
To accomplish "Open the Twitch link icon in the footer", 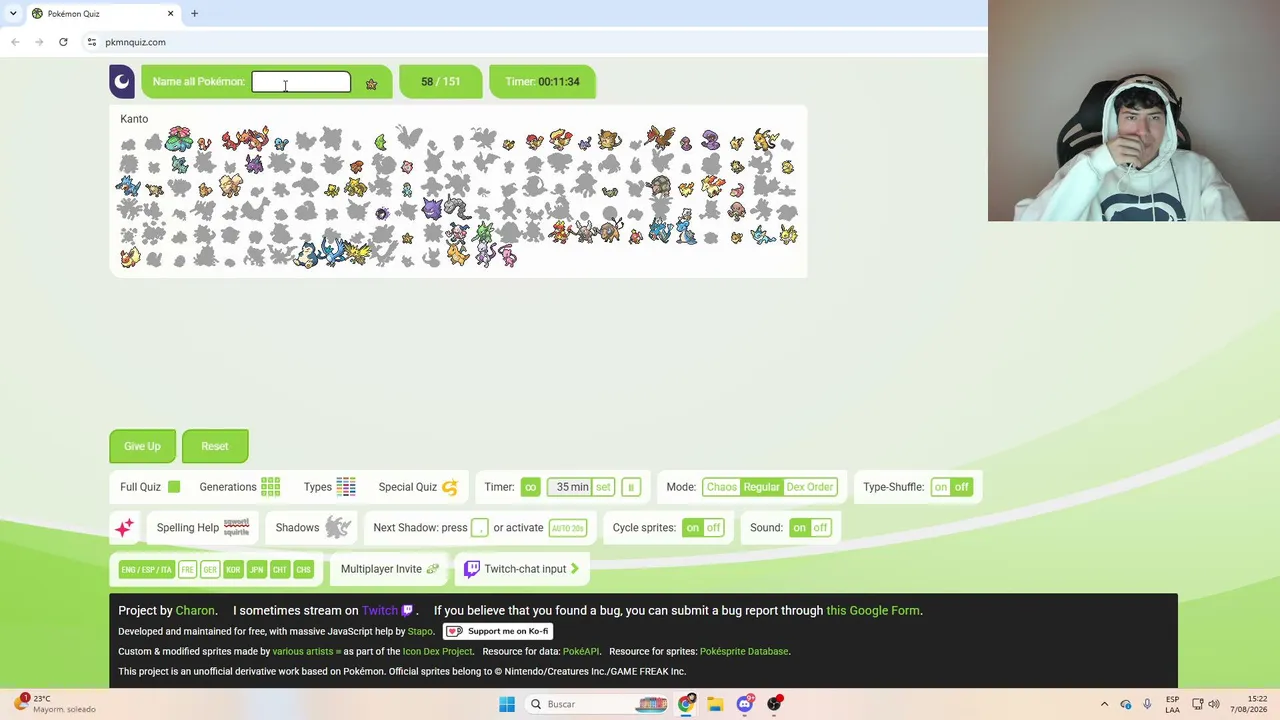I will [x=407, y=611].
